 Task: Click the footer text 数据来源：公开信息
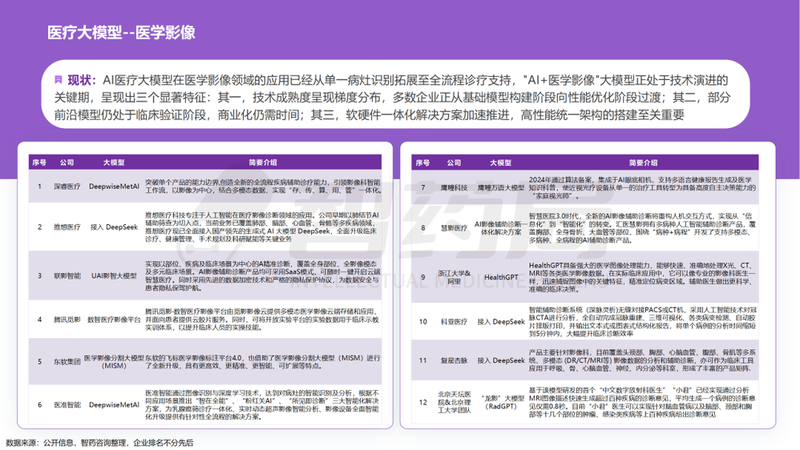point(40,443)
